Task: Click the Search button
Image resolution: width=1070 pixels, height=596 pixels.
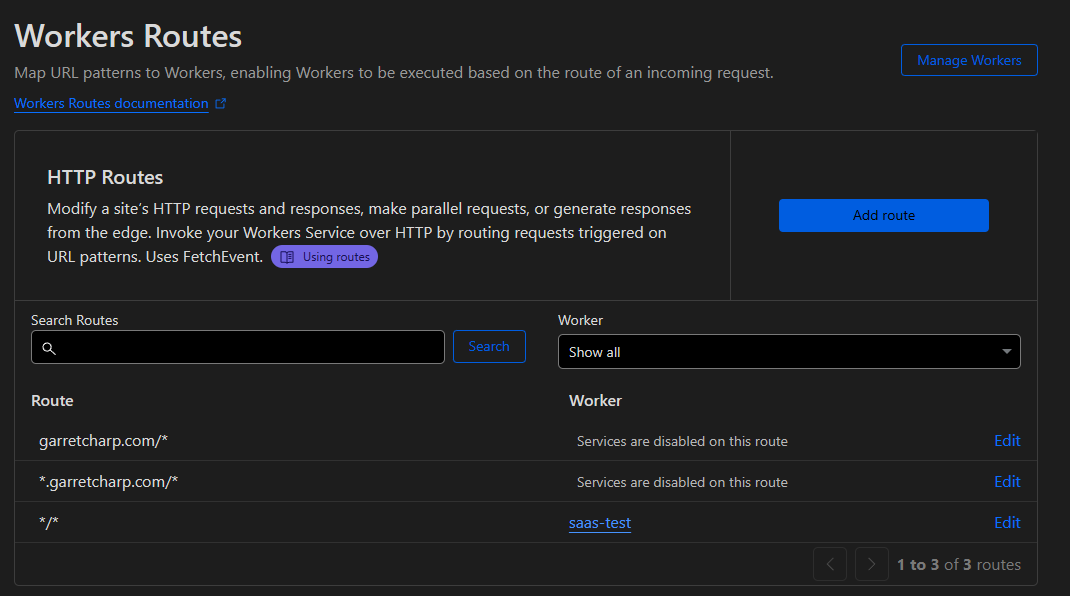Action: (489, 347)
